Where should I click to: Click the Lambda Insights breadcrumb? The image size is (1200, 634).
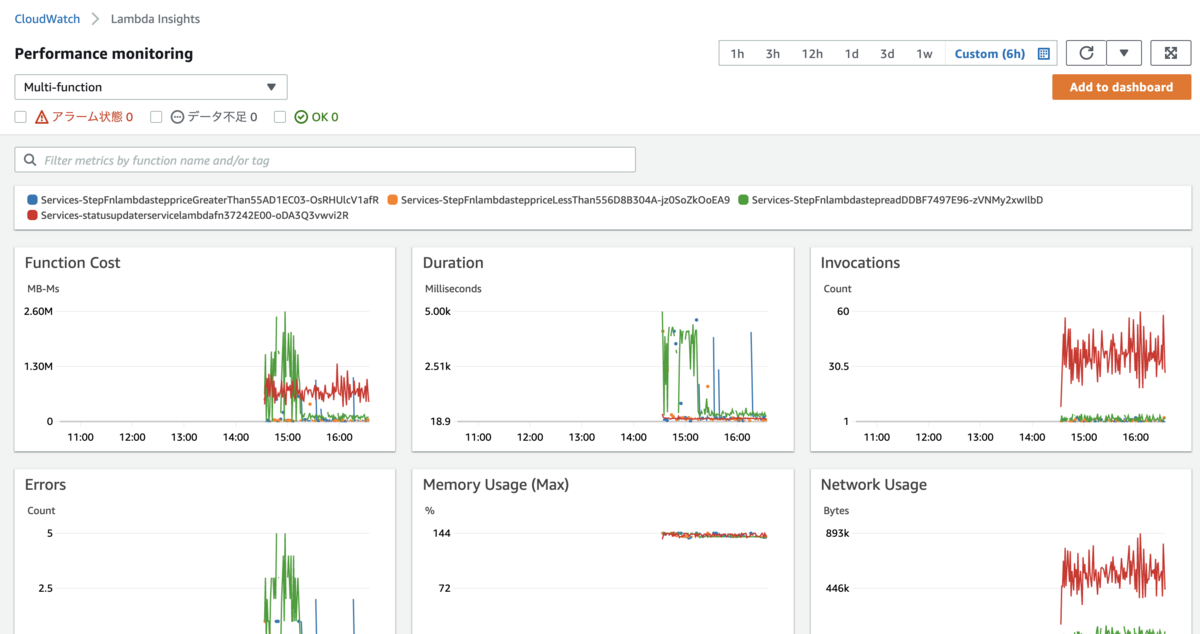point(155,19)
